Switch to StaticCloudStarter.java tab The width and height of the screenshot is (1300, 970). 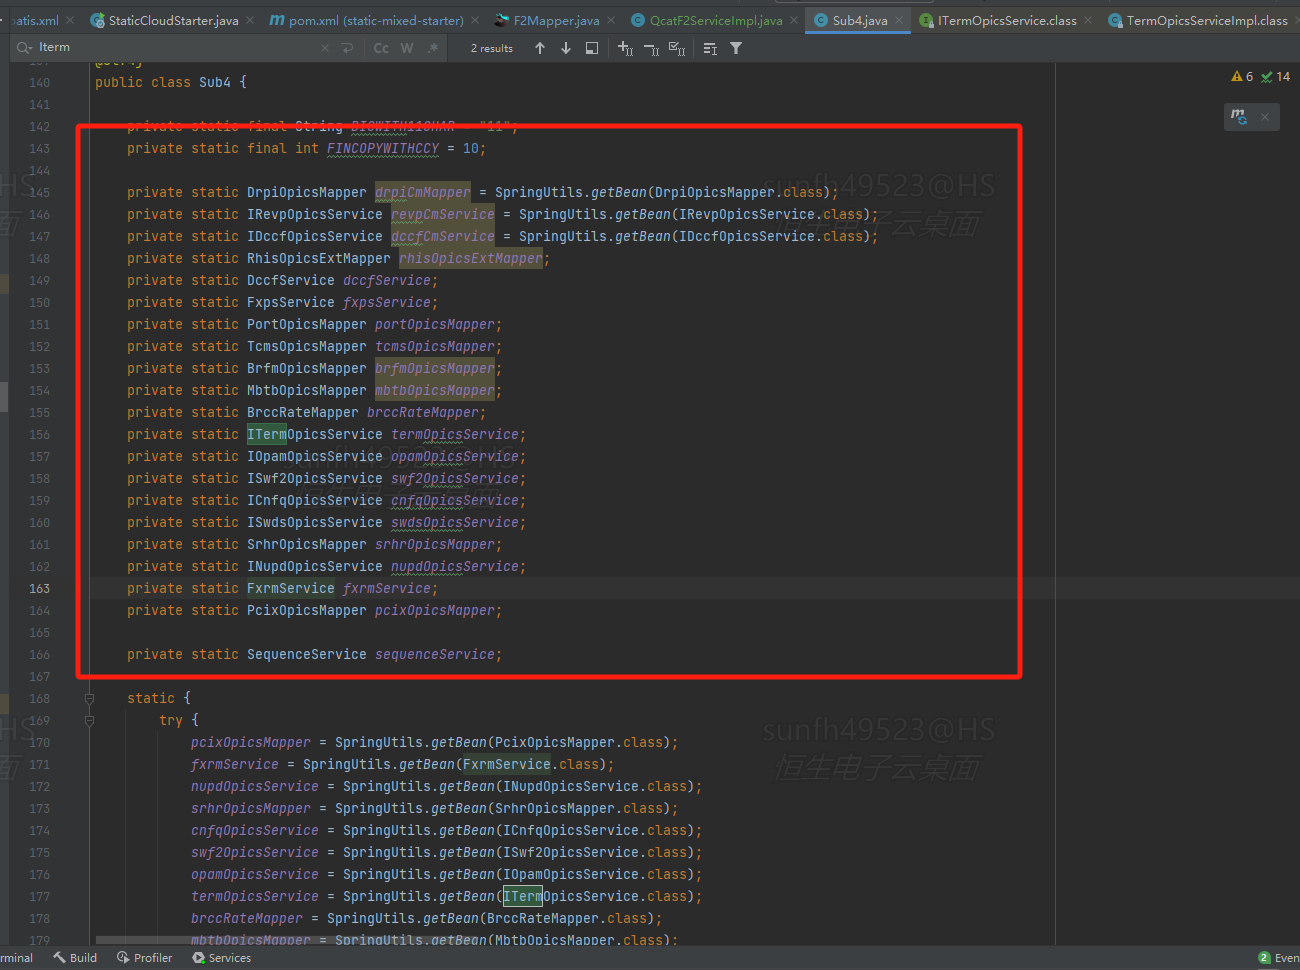click(173, 20)
